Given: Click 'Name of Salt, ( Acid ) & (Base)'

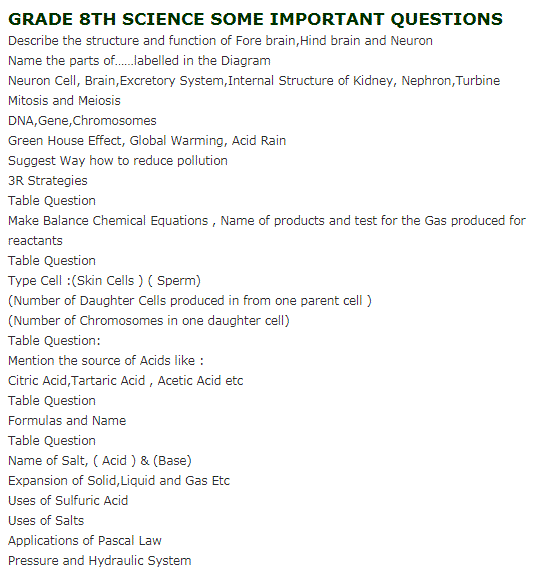Looking at the screenshot, I should click(100, 461).
